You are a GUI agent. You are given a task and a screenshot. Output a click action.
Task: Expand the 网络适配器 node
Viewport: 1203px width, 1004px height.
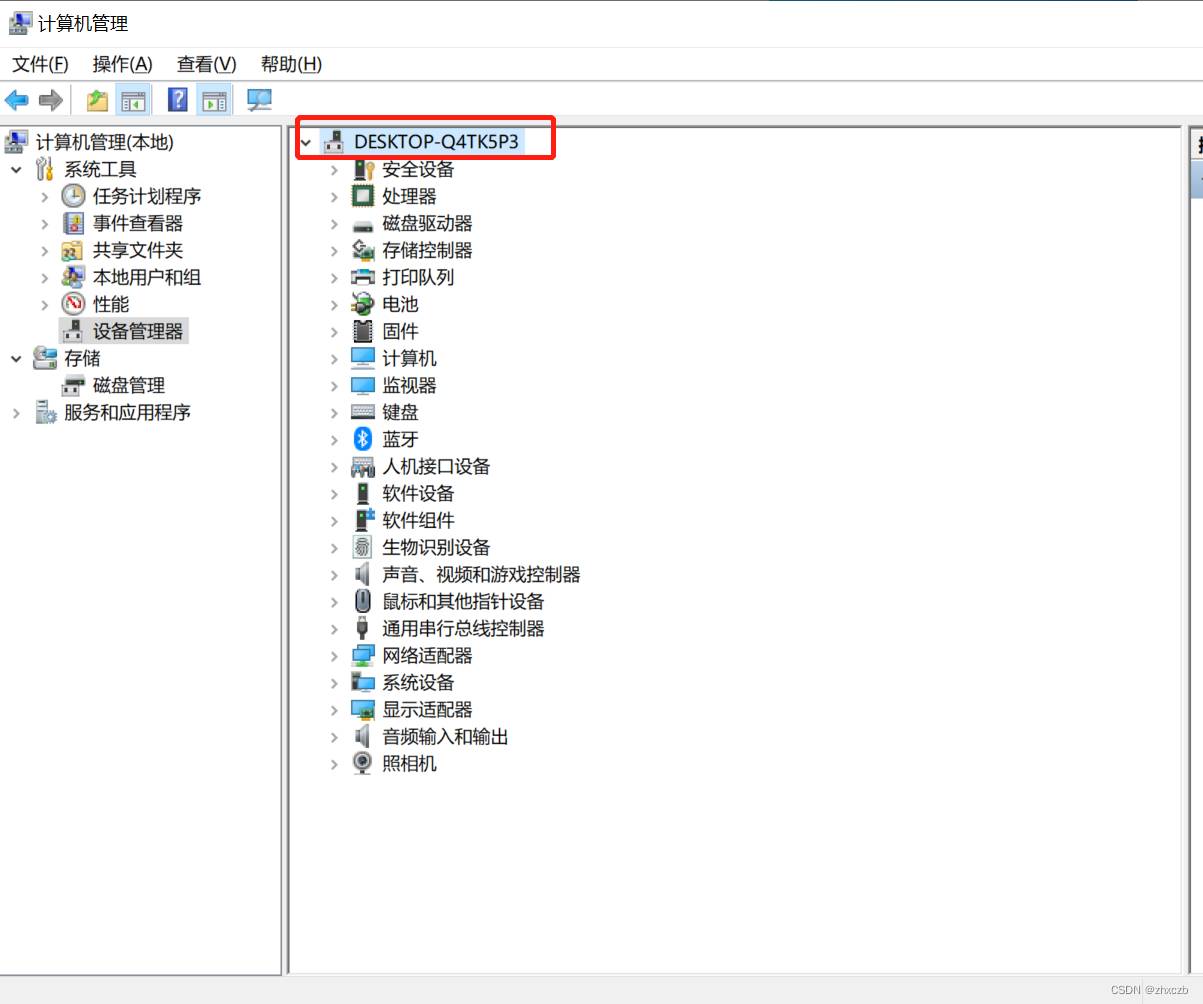334,656
